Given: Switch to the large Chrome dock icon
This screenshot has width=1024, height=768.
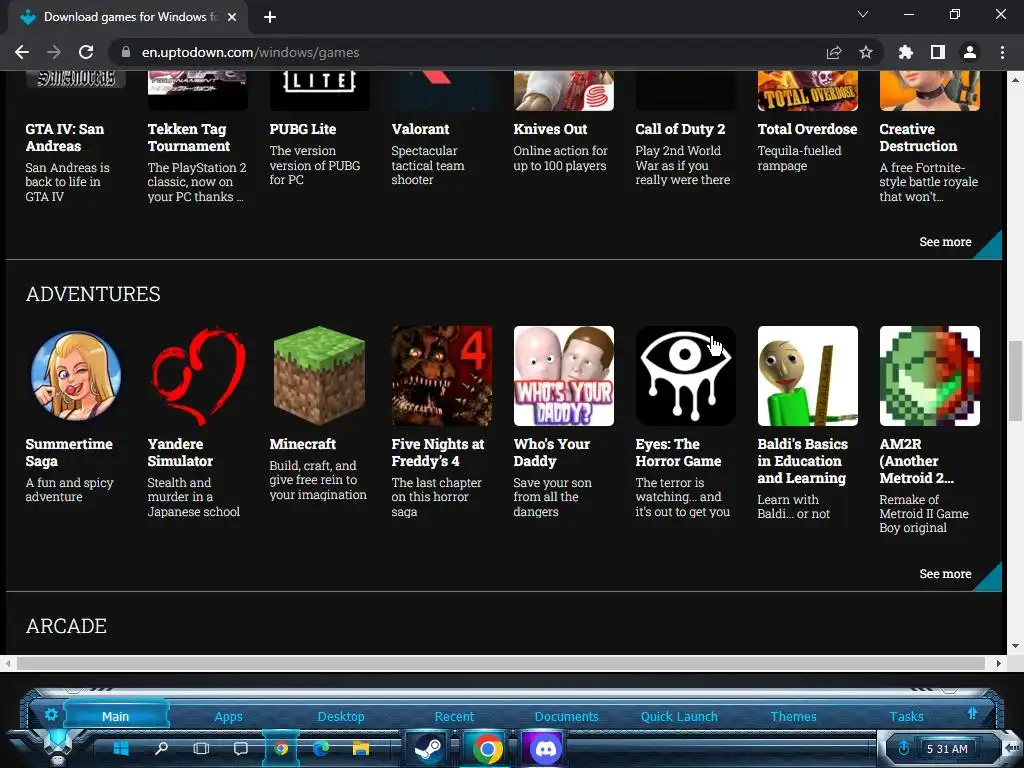Looking at the screenshot, I should [x=487, y=749].
